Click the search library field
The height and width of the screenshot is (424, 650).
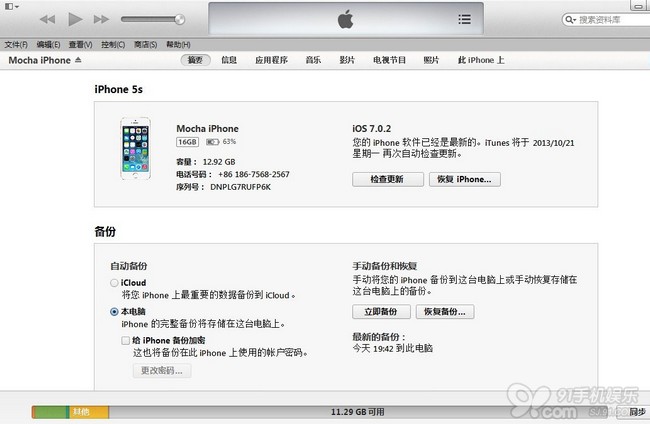(609, 19)
